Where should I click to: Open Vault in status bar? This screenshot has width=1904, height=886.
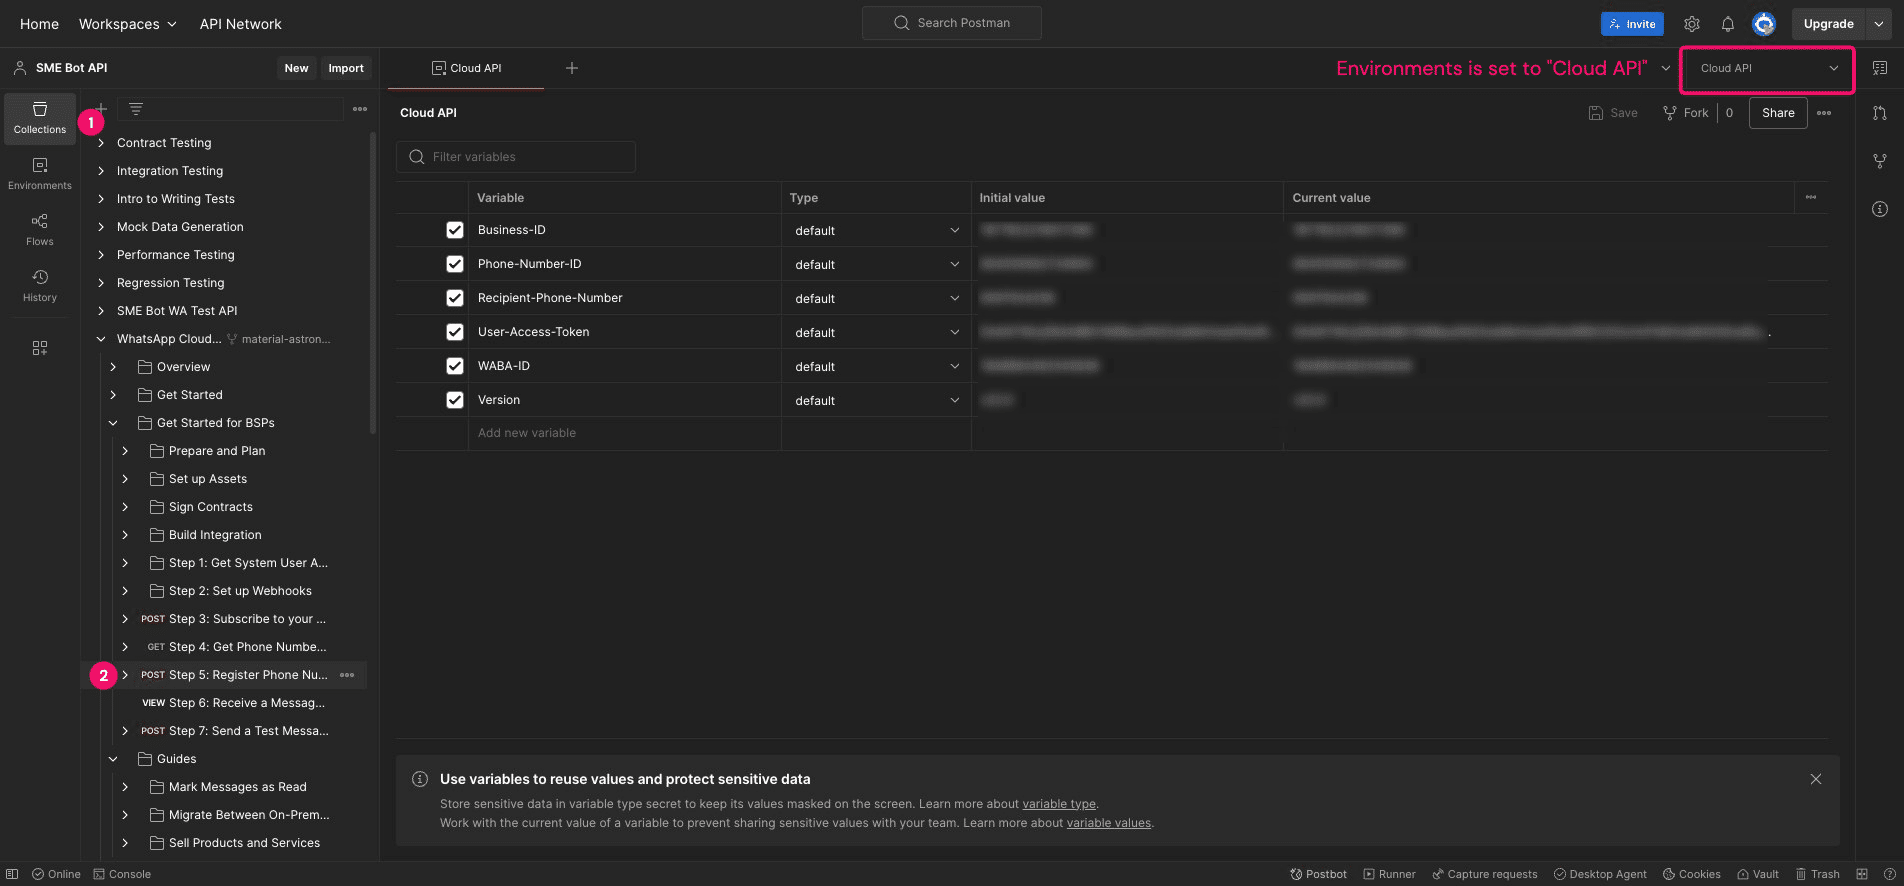point(1757,874)
